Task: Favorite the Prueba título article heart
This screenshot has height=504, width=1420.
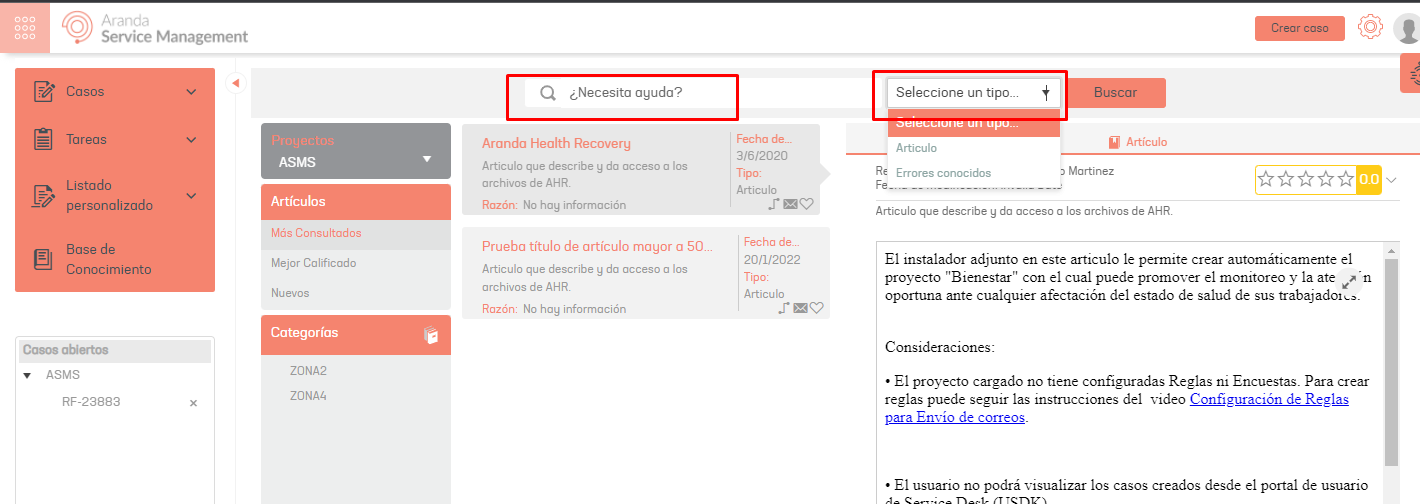Action: (x=817, y=308)
